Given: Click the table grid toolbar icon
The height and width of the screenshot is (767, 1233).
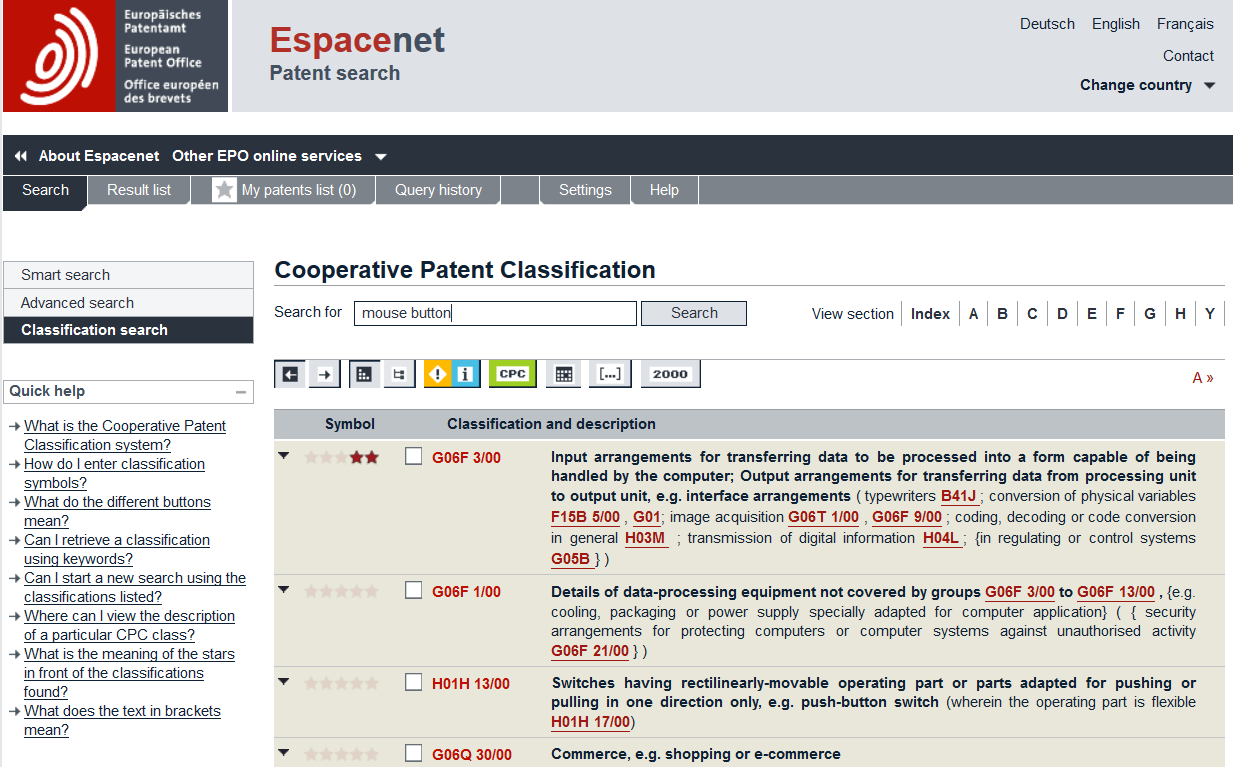Looking at the screenshot, I should pos(564,374).
